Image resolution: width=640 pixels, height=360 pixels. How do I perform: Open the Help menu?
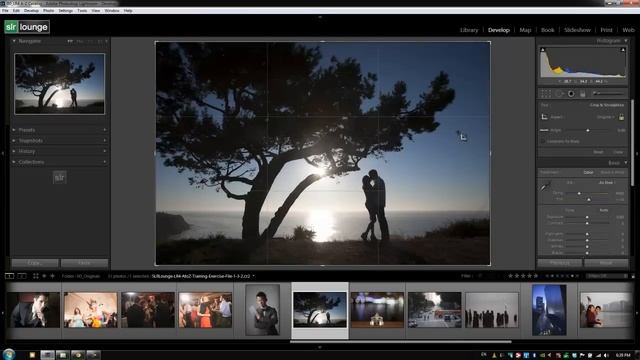pos(128,11)
